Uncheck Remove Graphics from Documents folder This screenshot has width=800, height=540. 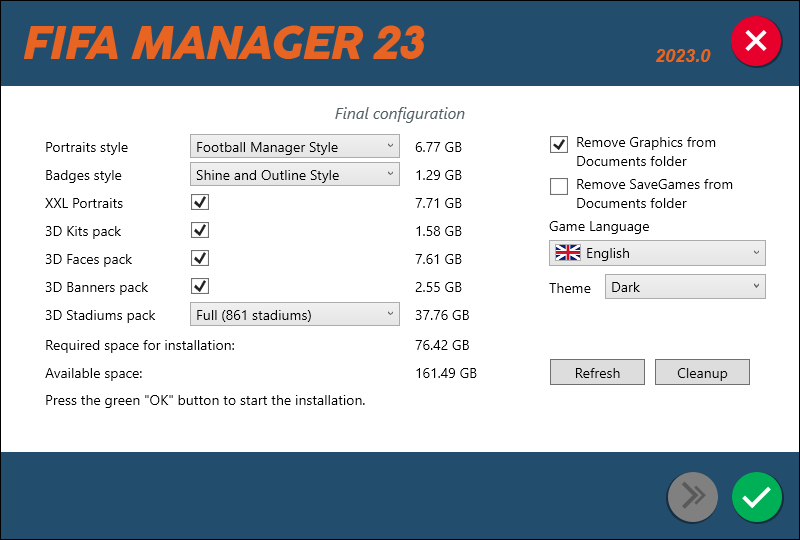tap(559, 144)
